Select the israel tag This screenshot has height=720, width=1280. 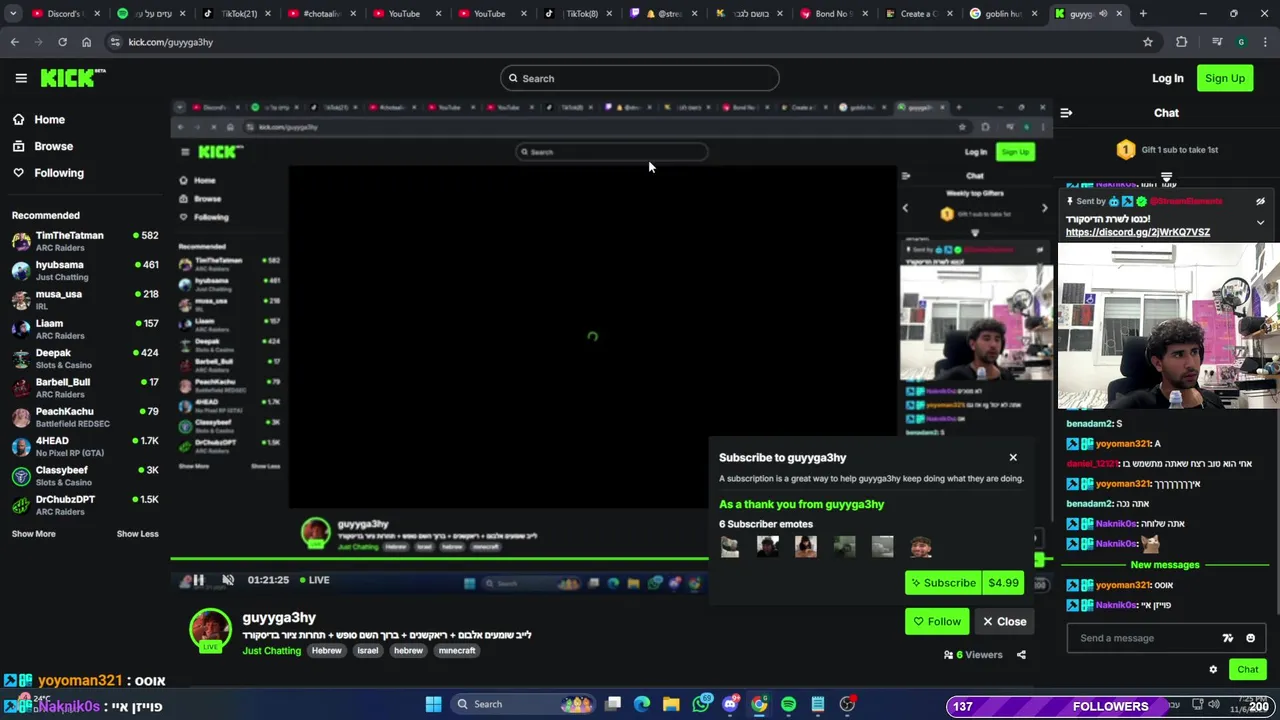tap(368, 651)
